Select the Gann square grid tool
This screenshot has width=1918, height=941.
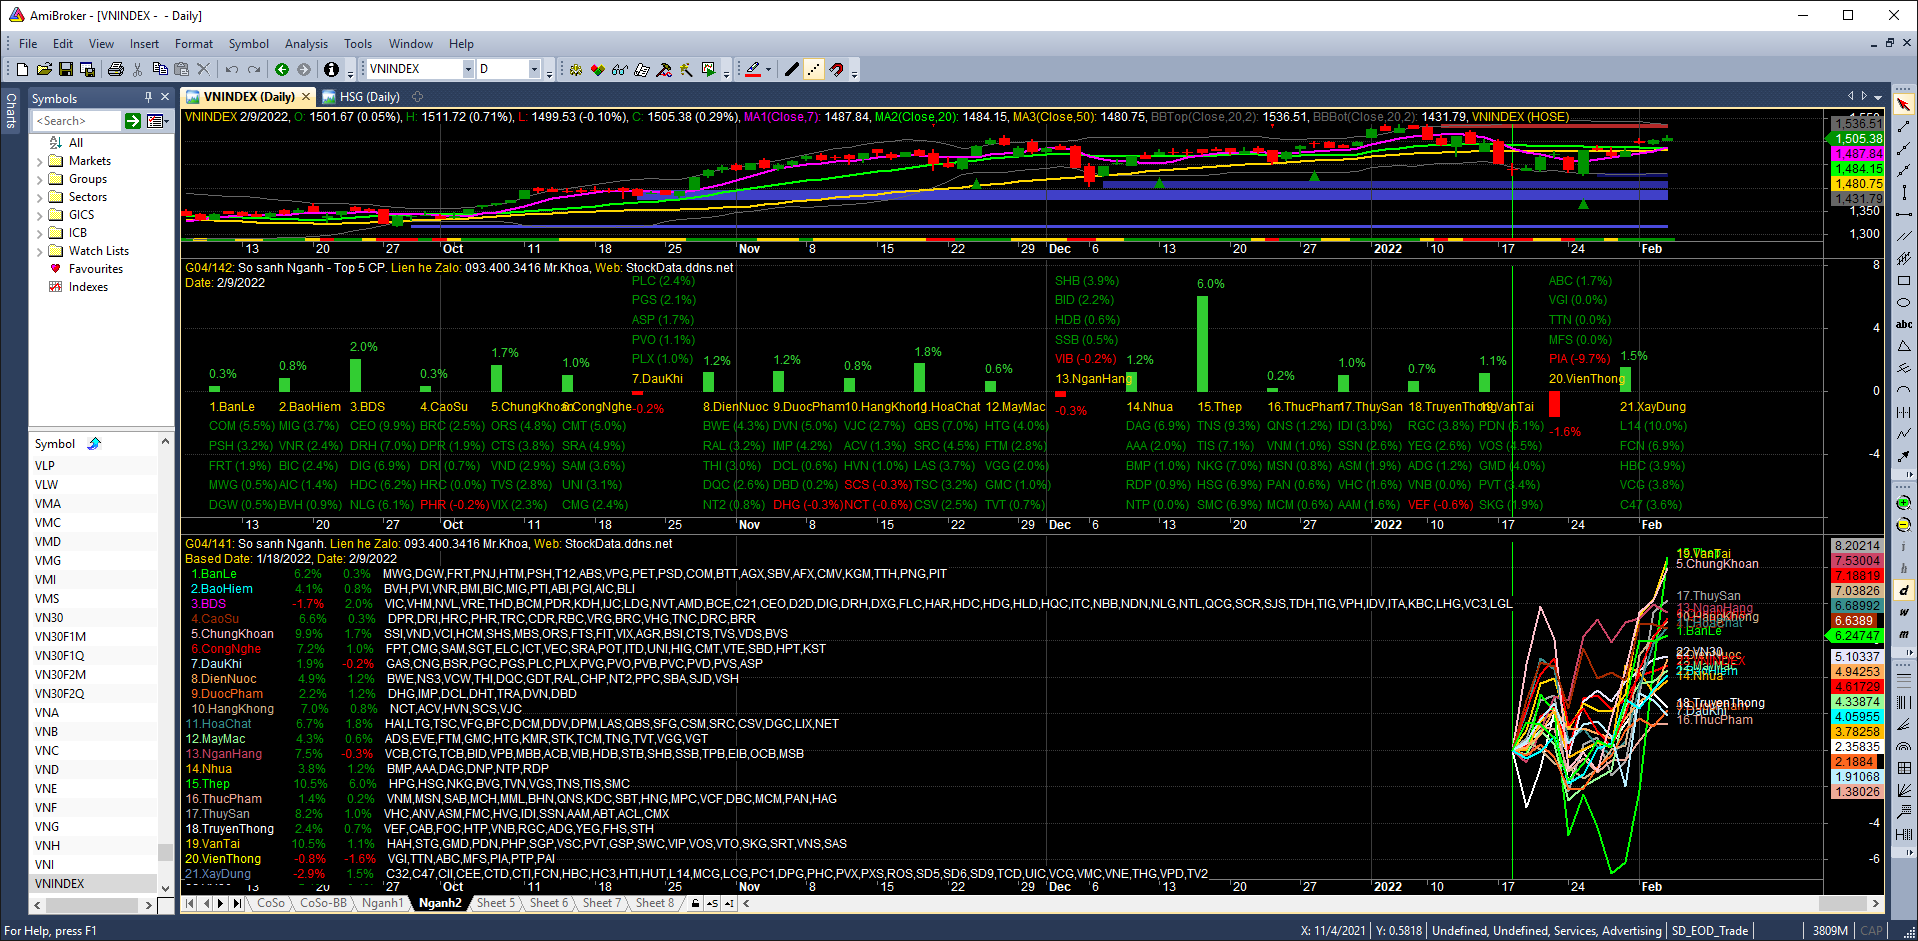pyautogui.click(x=1904, y=768)
